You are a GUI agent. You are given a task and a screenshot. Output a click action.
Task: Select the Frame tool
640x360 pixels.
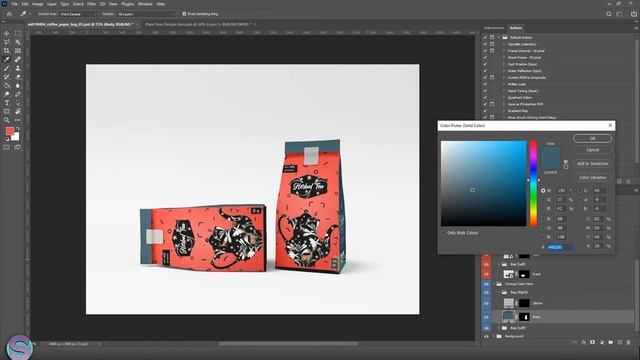click(x=18, y=51)
